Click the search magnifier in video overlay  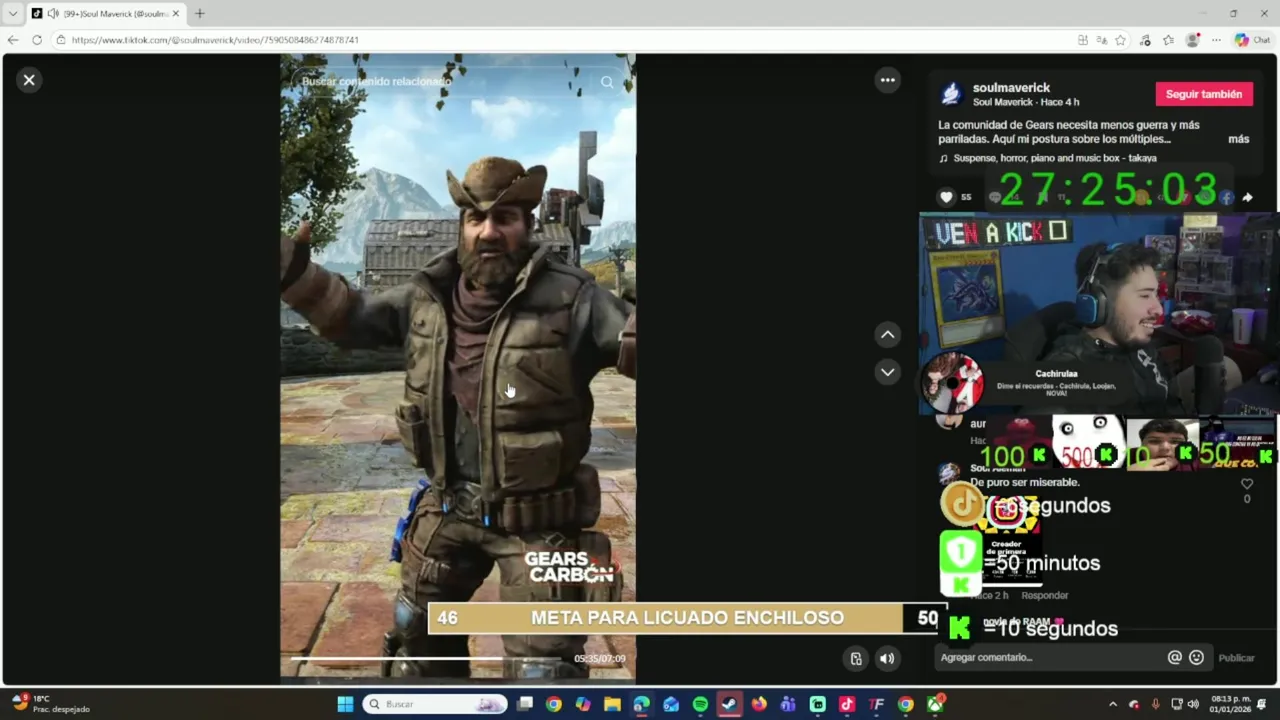(607, 82)
